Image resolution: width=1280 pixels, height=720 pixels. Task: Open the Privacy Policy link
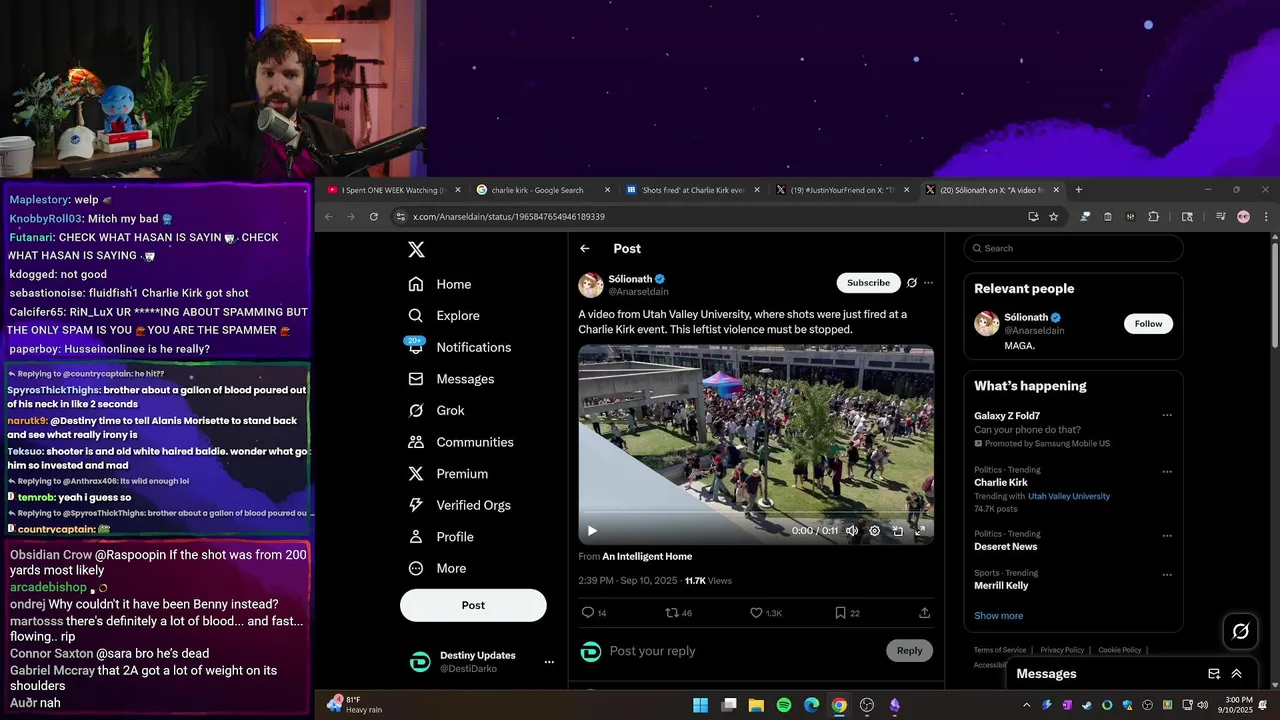click(x=1062, y=650)
